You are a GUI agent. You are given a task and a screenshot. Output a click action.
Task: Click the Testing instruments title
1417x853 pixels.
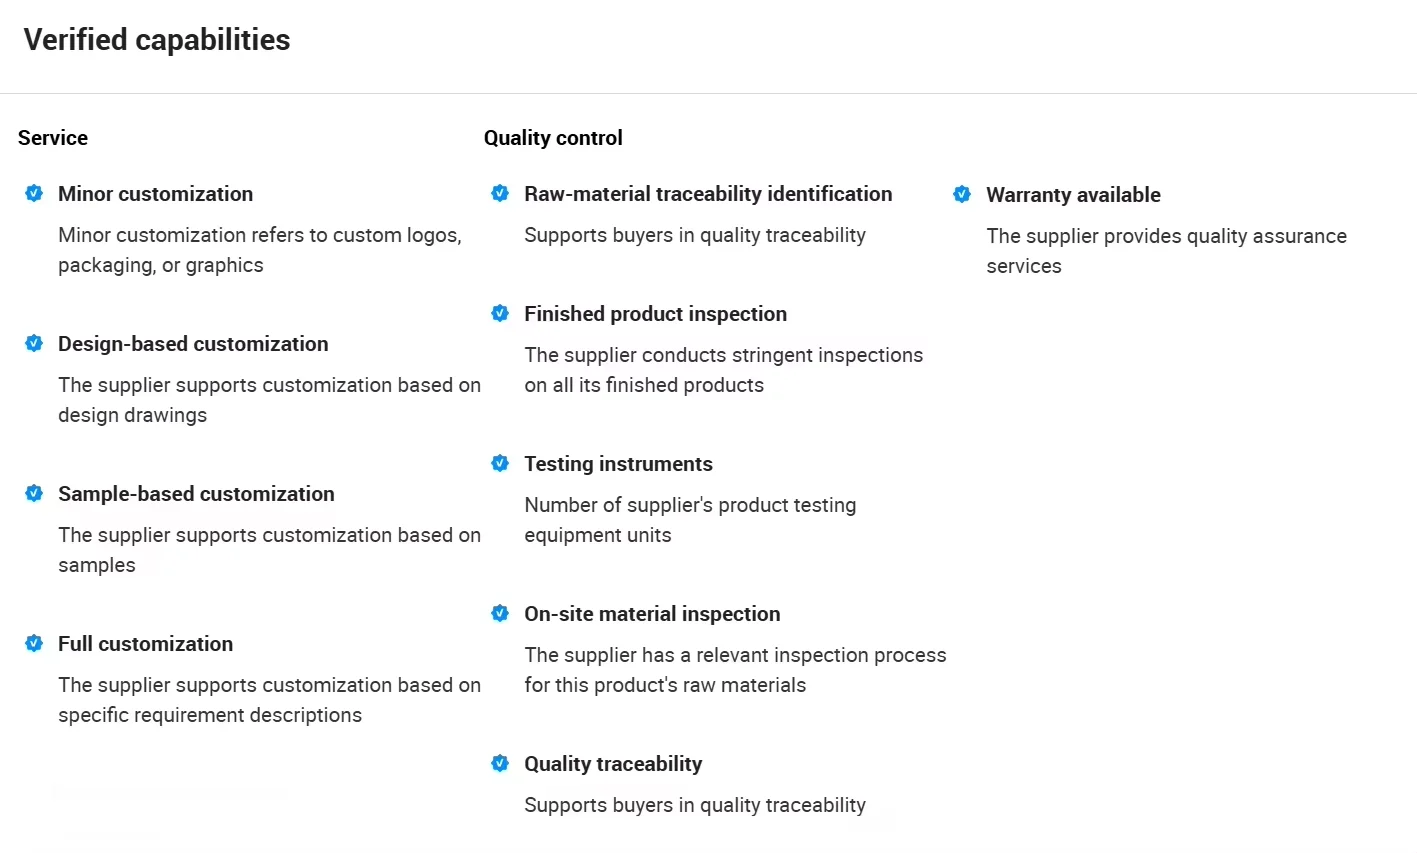pos(618,464)
